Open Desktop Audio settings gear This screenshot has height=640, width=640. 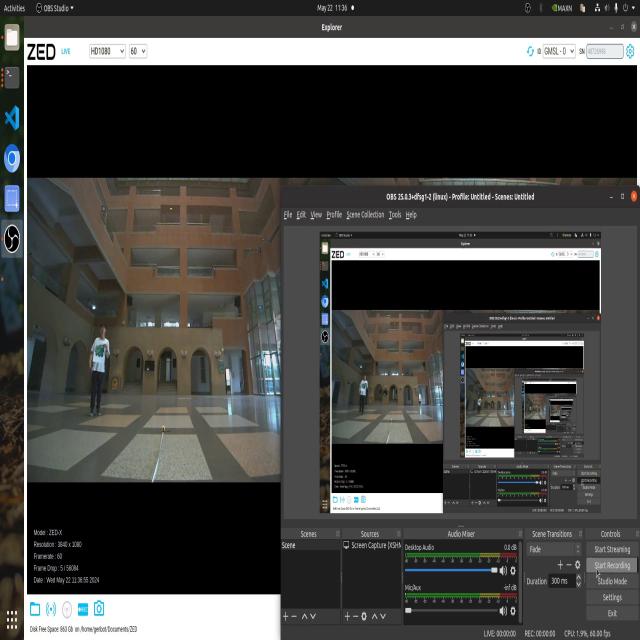(x=513, y=571)
